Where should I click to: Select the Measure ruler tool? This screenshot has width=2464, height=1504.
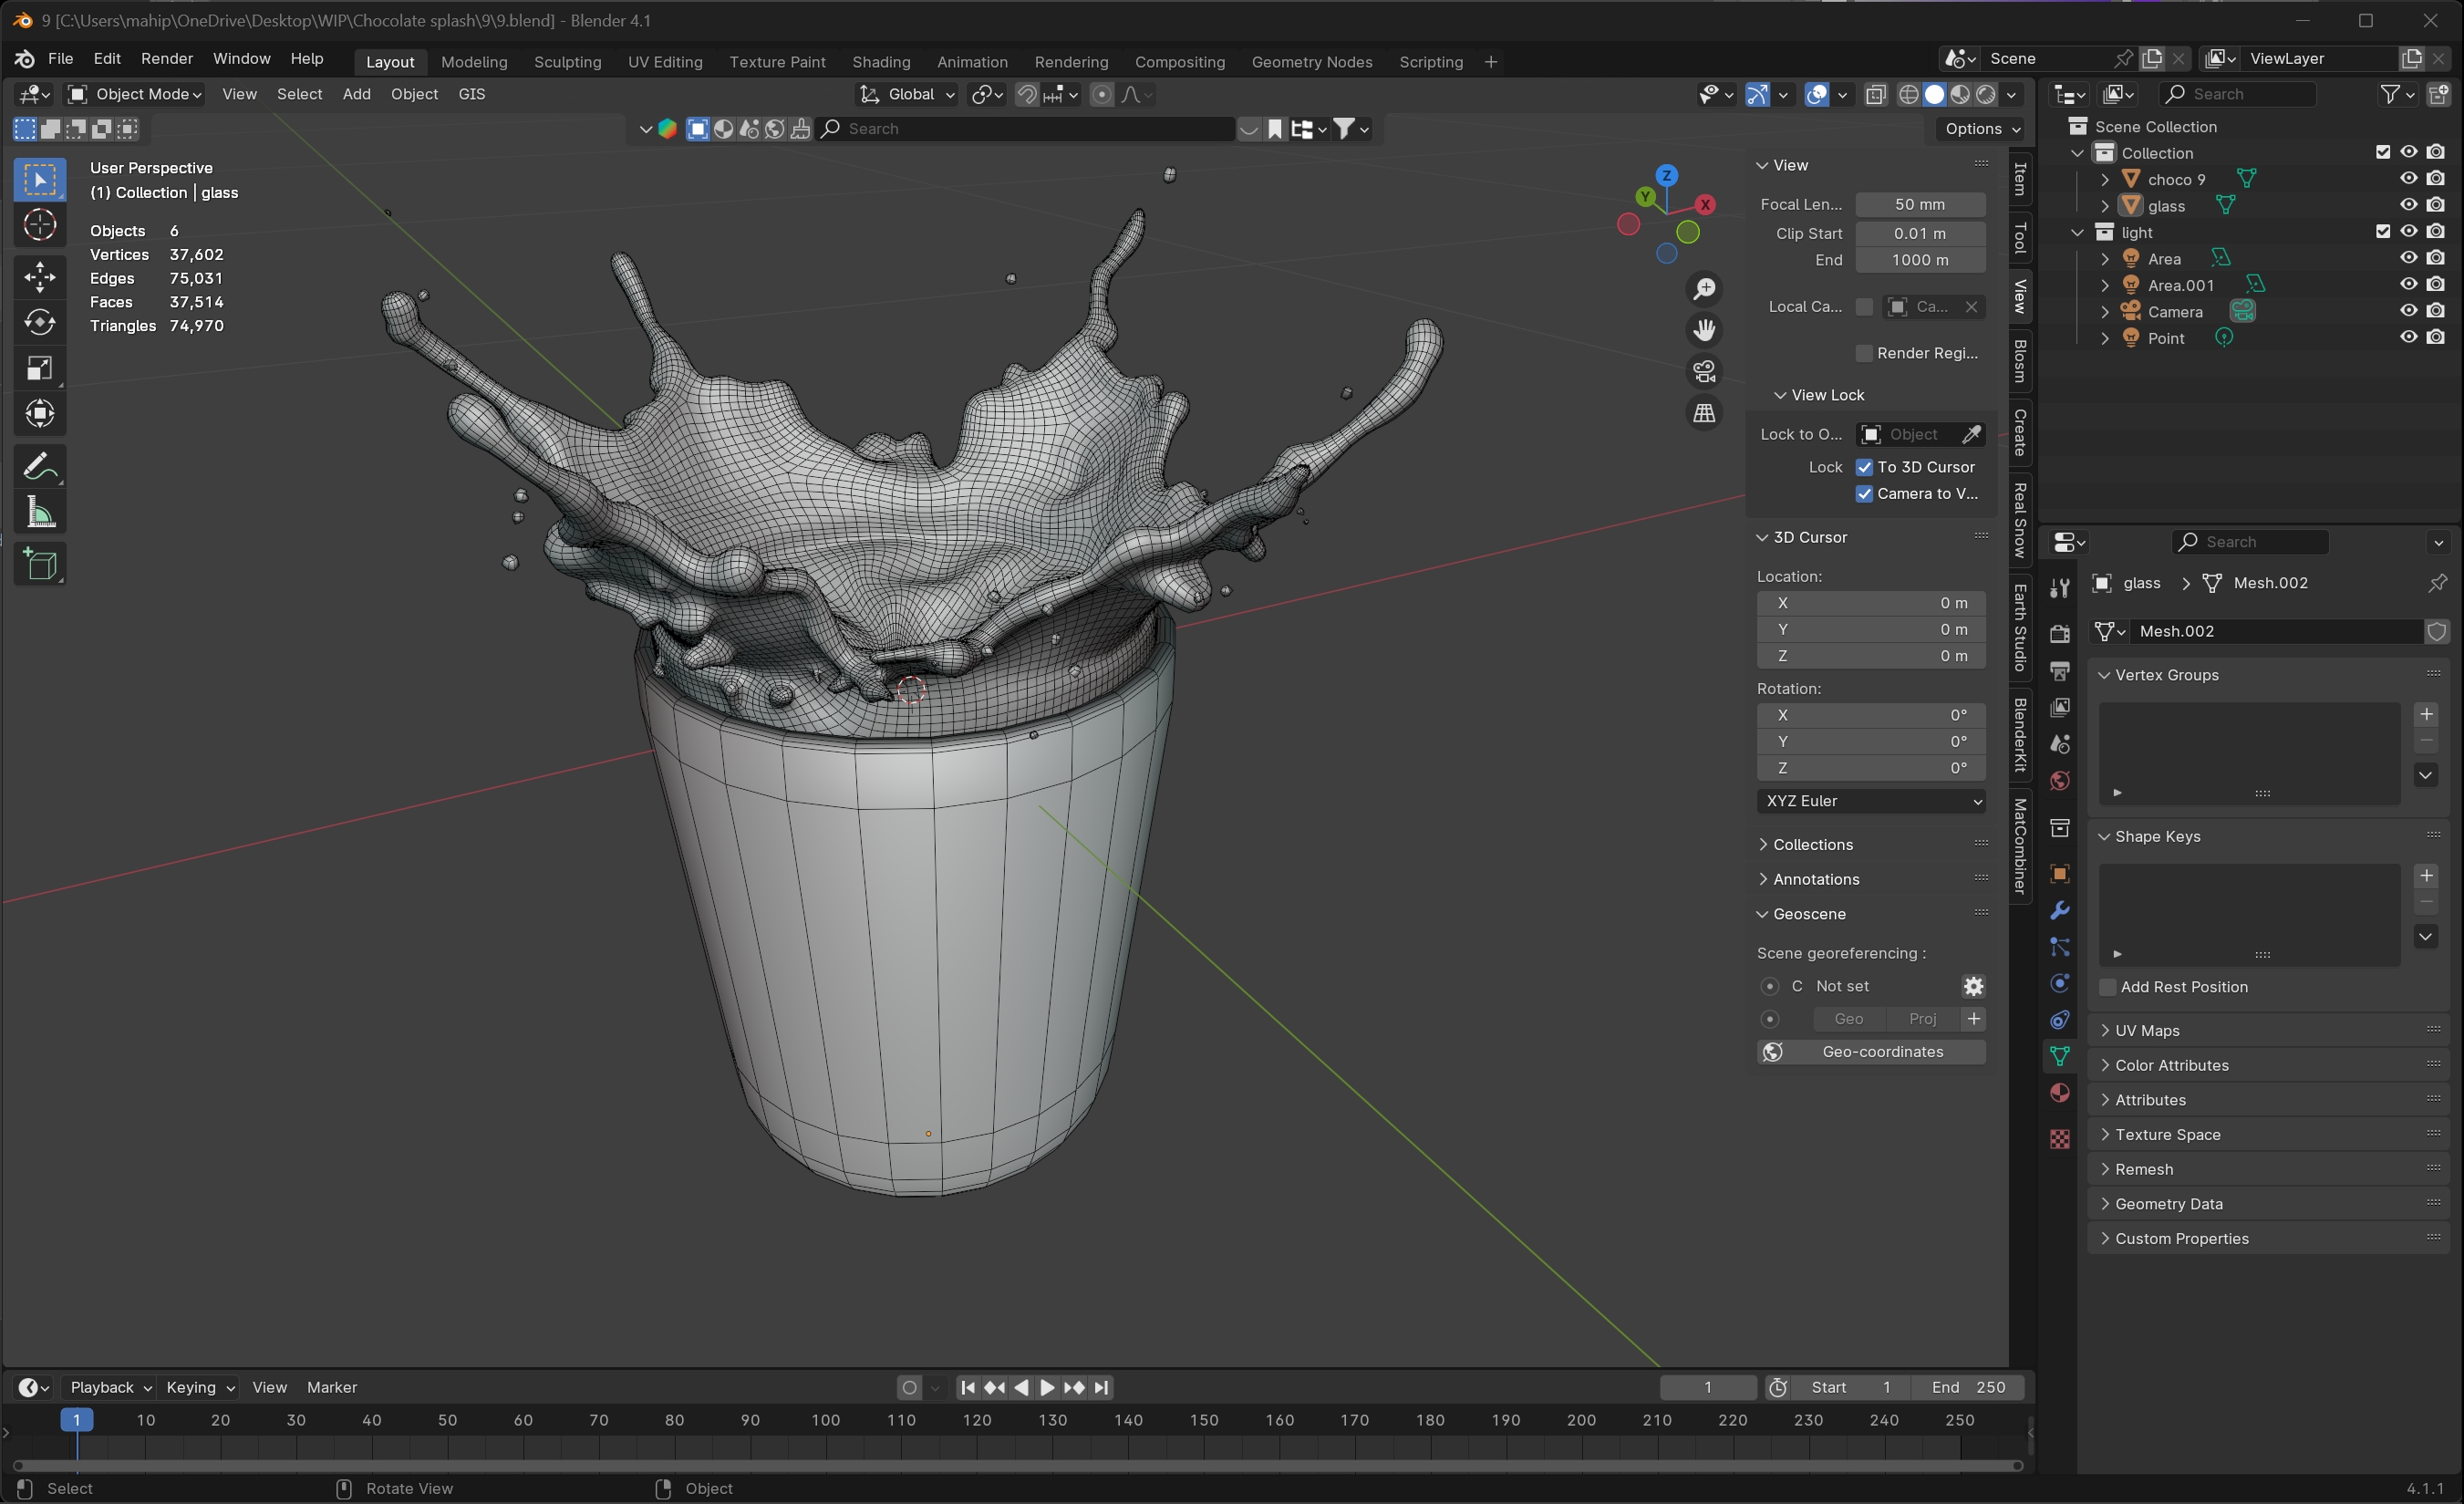[x=40, y=513]
